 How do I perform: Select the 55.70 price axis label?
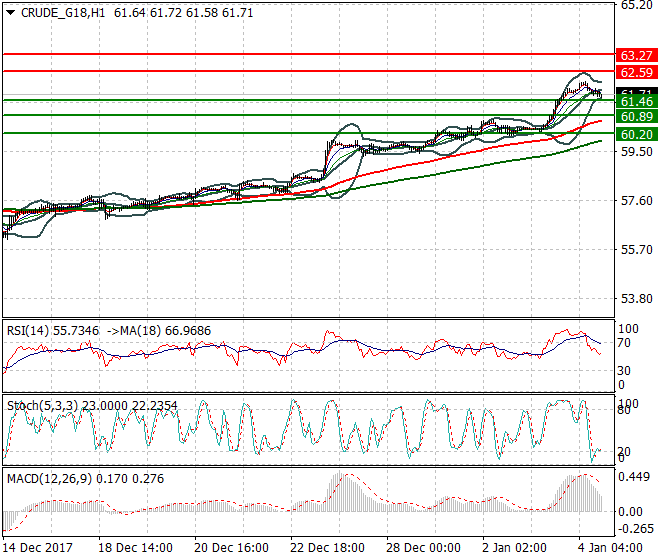pyautogui.click(x=637, y=250)
